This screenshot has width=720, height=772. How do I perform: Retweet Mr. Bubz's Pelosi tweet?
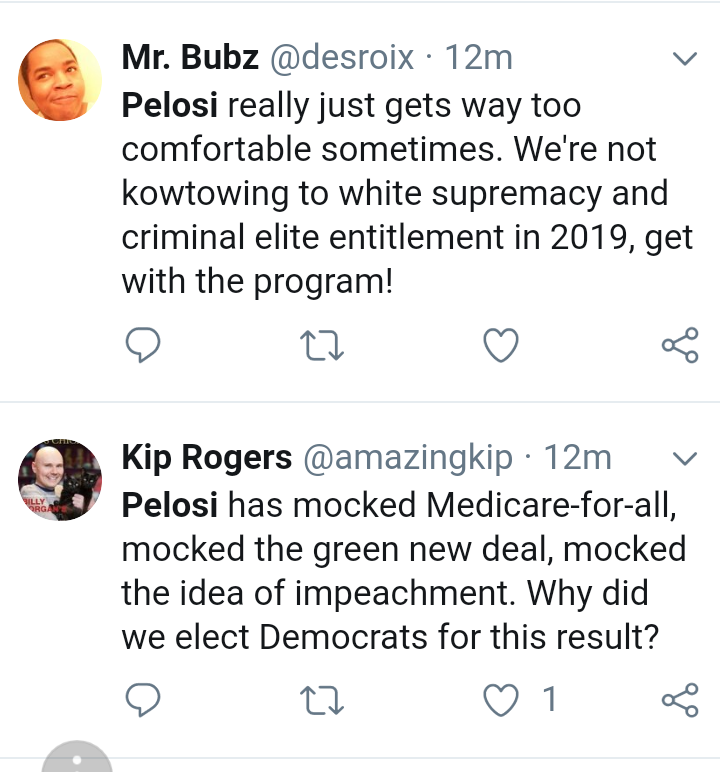(x=322, y=346)
